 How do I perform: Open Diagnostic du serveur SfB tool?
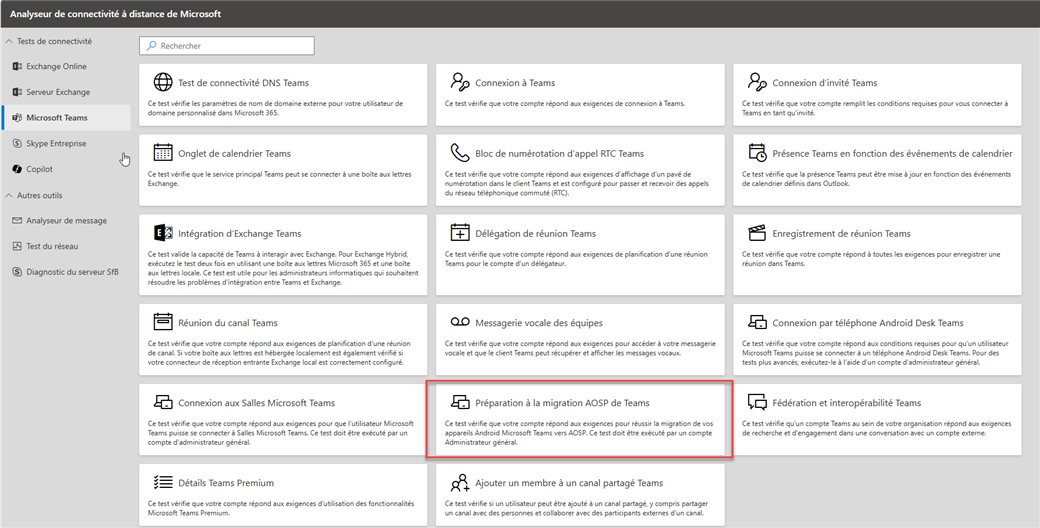coord(66,271)
